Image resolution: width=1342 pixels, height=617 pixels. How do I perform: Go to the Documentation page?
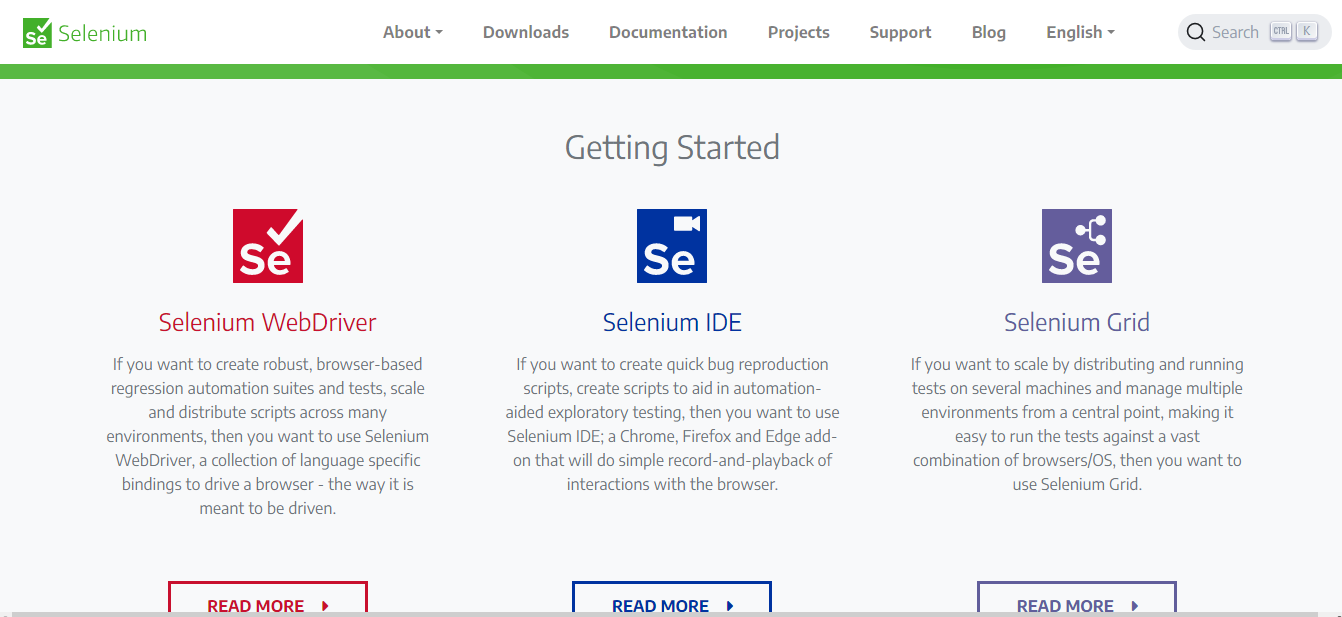668,32
